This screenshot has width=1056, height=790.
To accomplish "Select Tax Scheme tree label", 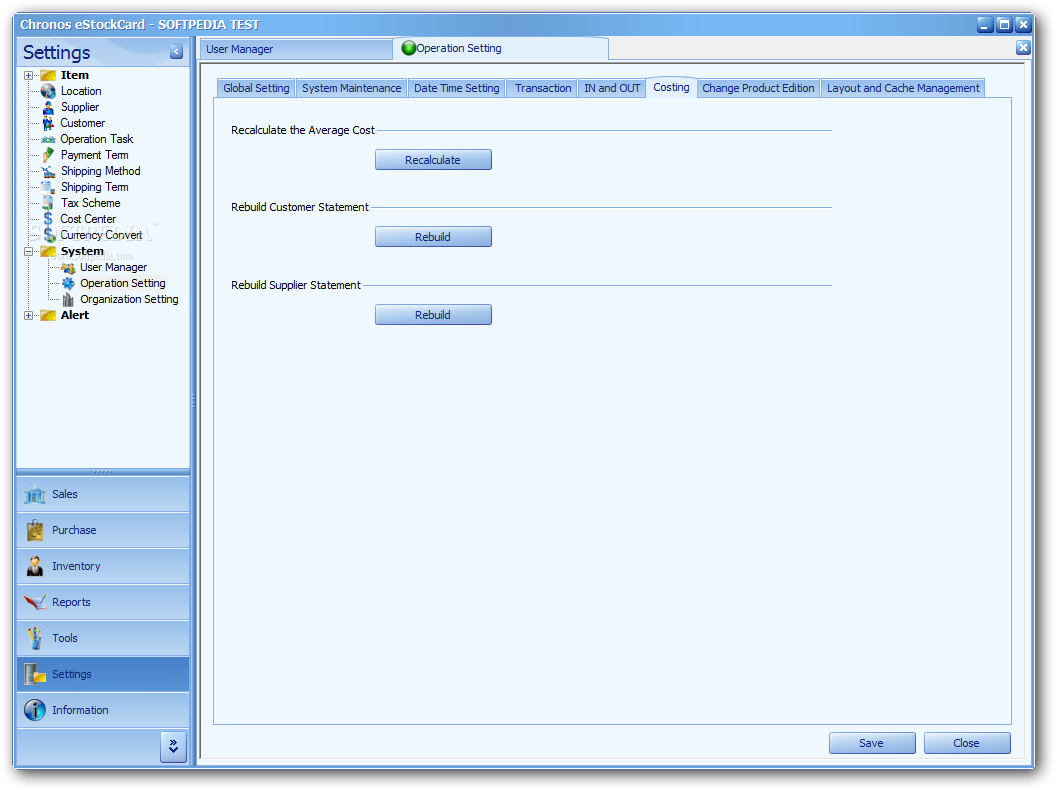I will pyautogui.click(x=90, y=203).
